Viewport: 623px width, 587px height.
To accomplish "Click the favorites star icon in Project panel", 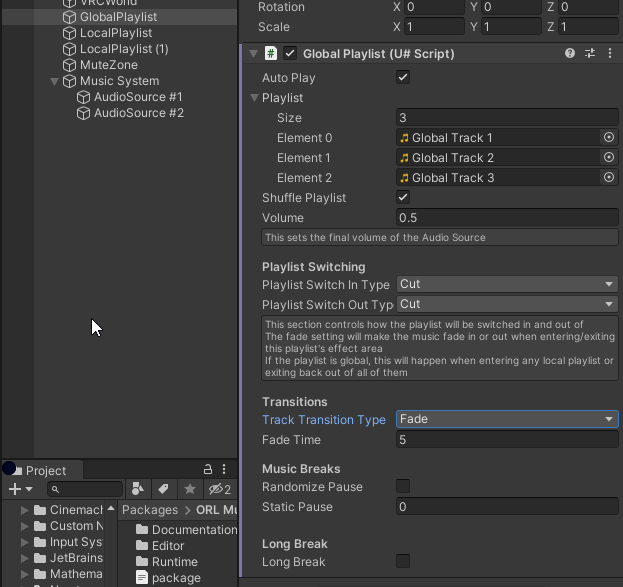I will coord(189,489).
